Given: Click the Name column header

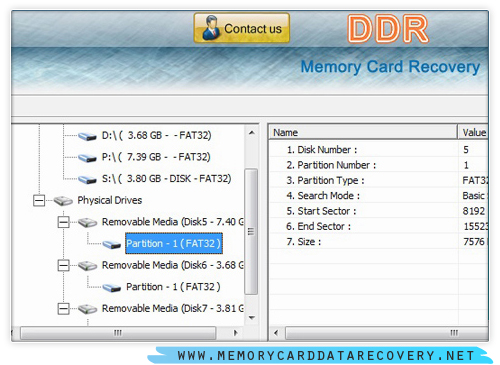Looking at the screenshot, I should [x=363, y=132].
